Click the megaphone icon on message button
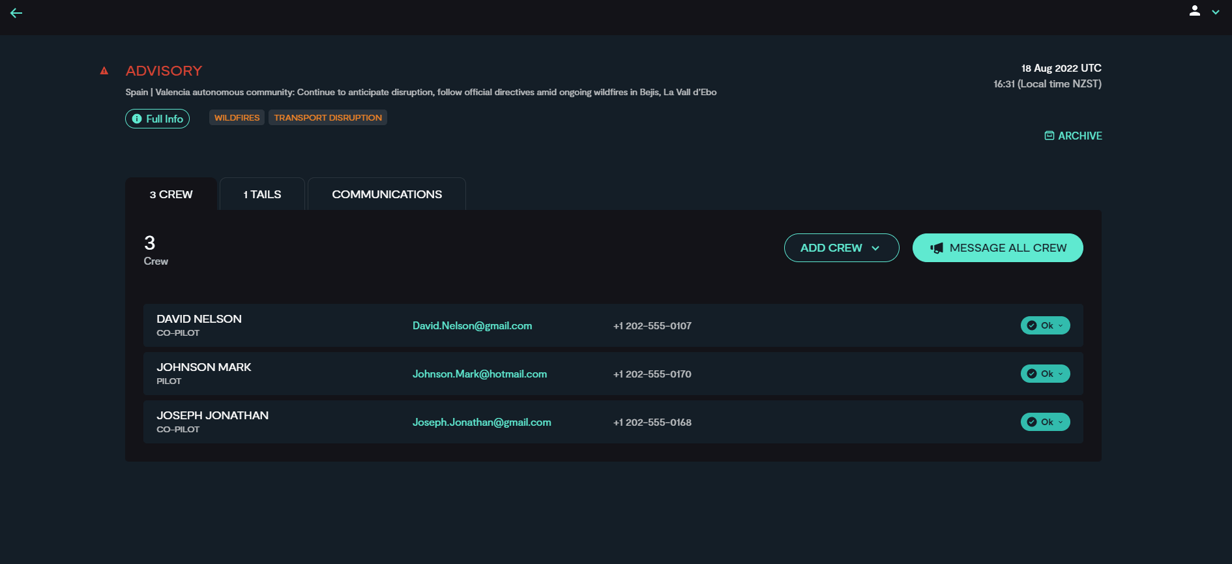The height and width of the screenshot is (564, 1232). pyautogui.click(x=936, y=248)
